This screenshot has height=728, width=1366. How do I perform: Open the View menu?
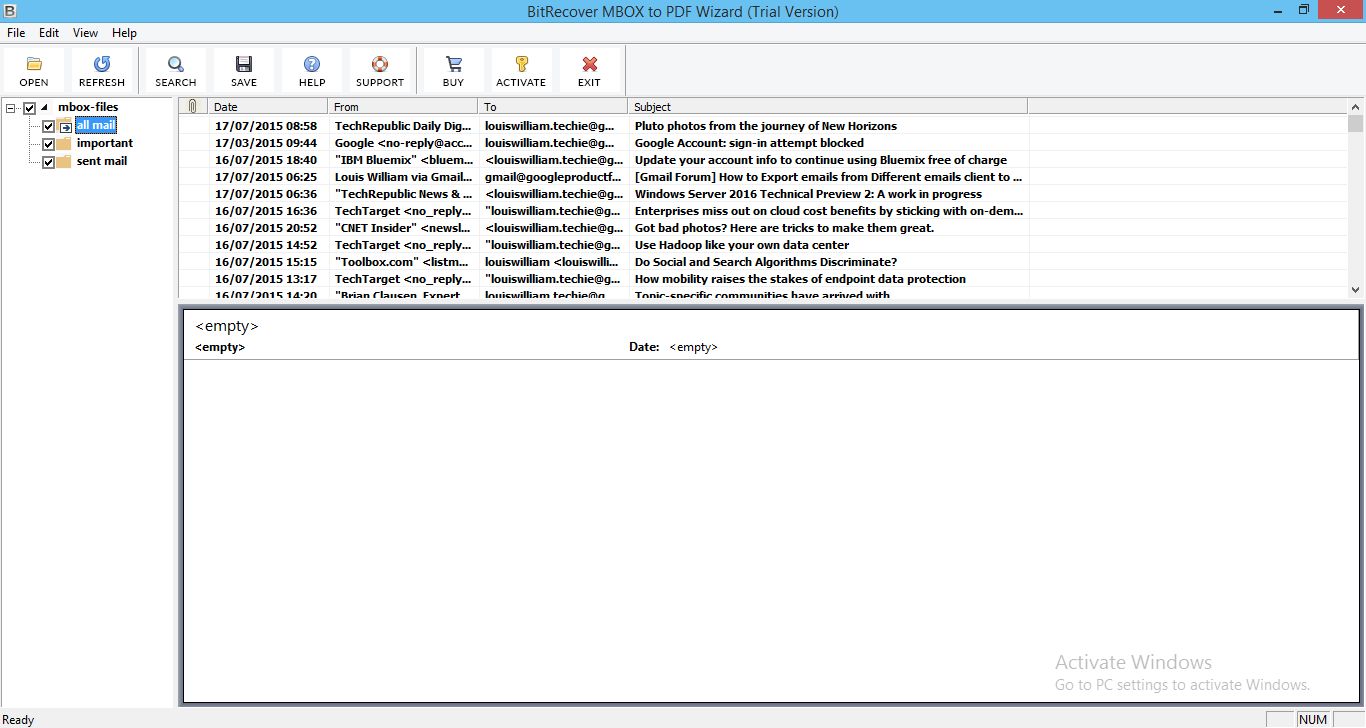tap(85, 33)
